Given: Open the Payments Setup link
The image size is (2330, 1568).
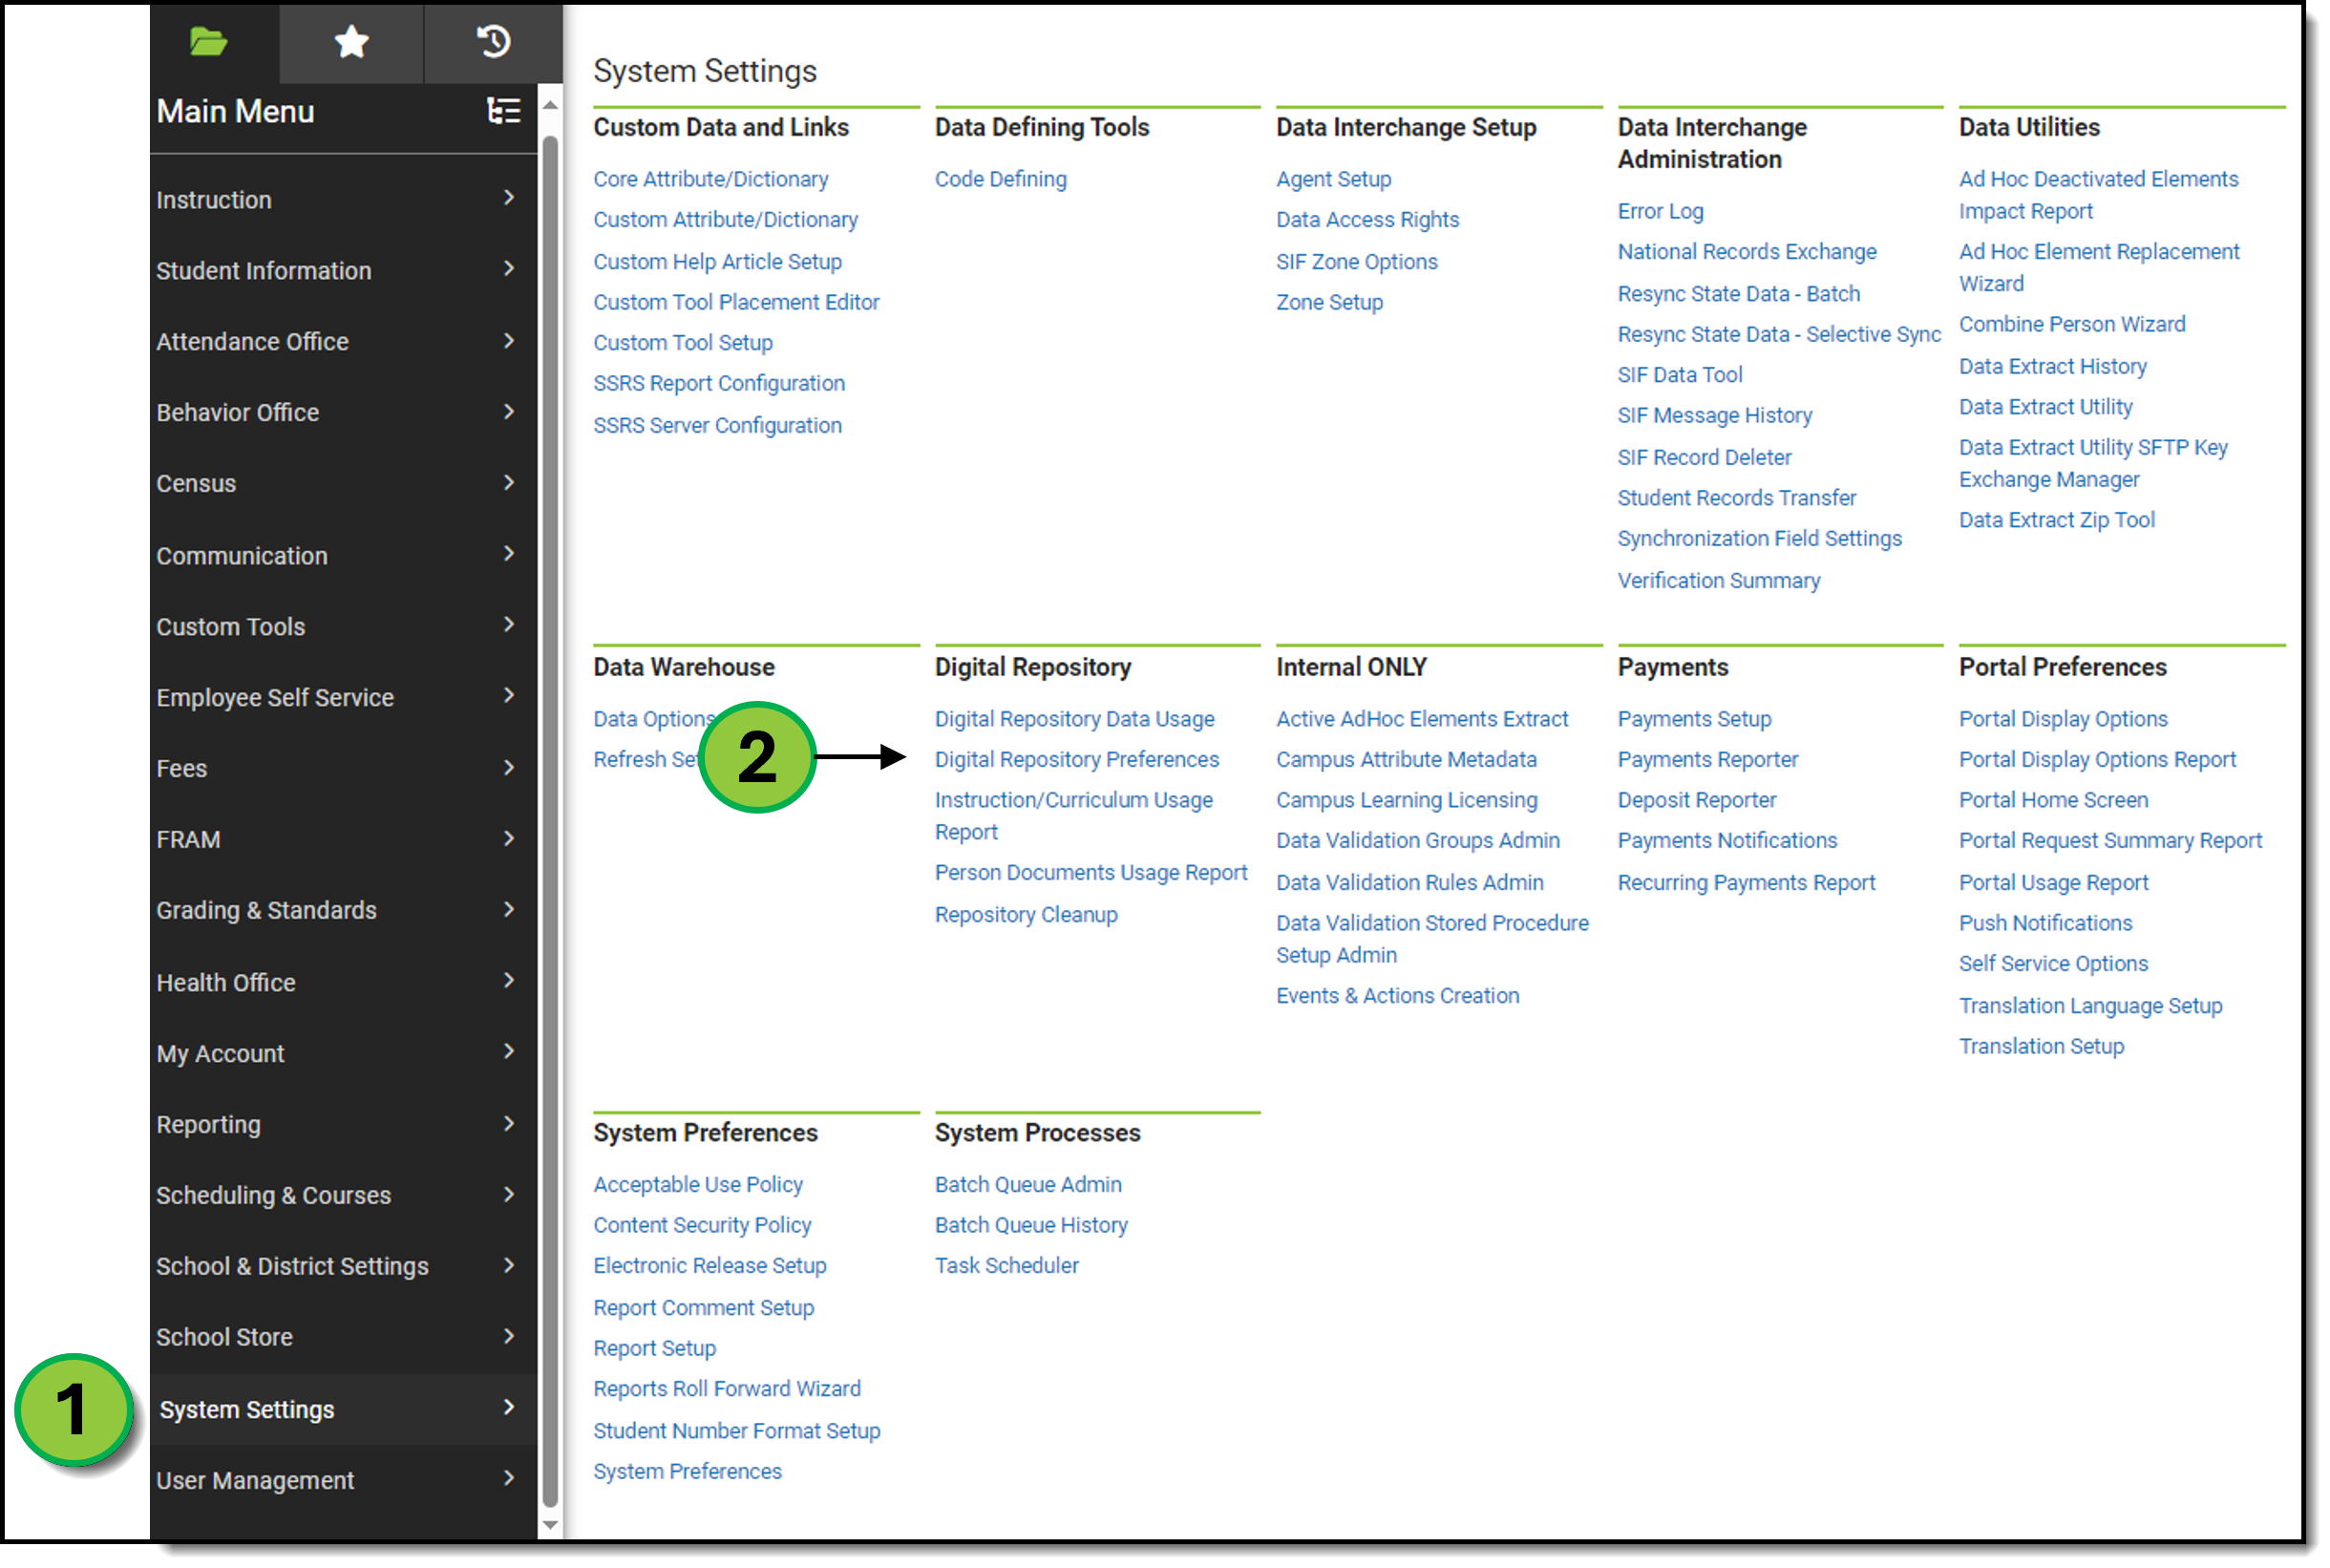Looking at the screenshot, I should pyautogui.click(x=1695, y=719).
